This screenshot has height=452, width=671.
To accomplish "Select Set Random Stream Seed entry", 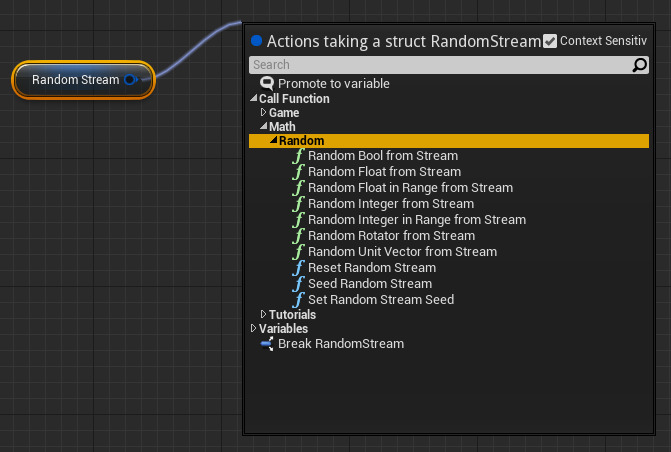I will tap(381, 300).
